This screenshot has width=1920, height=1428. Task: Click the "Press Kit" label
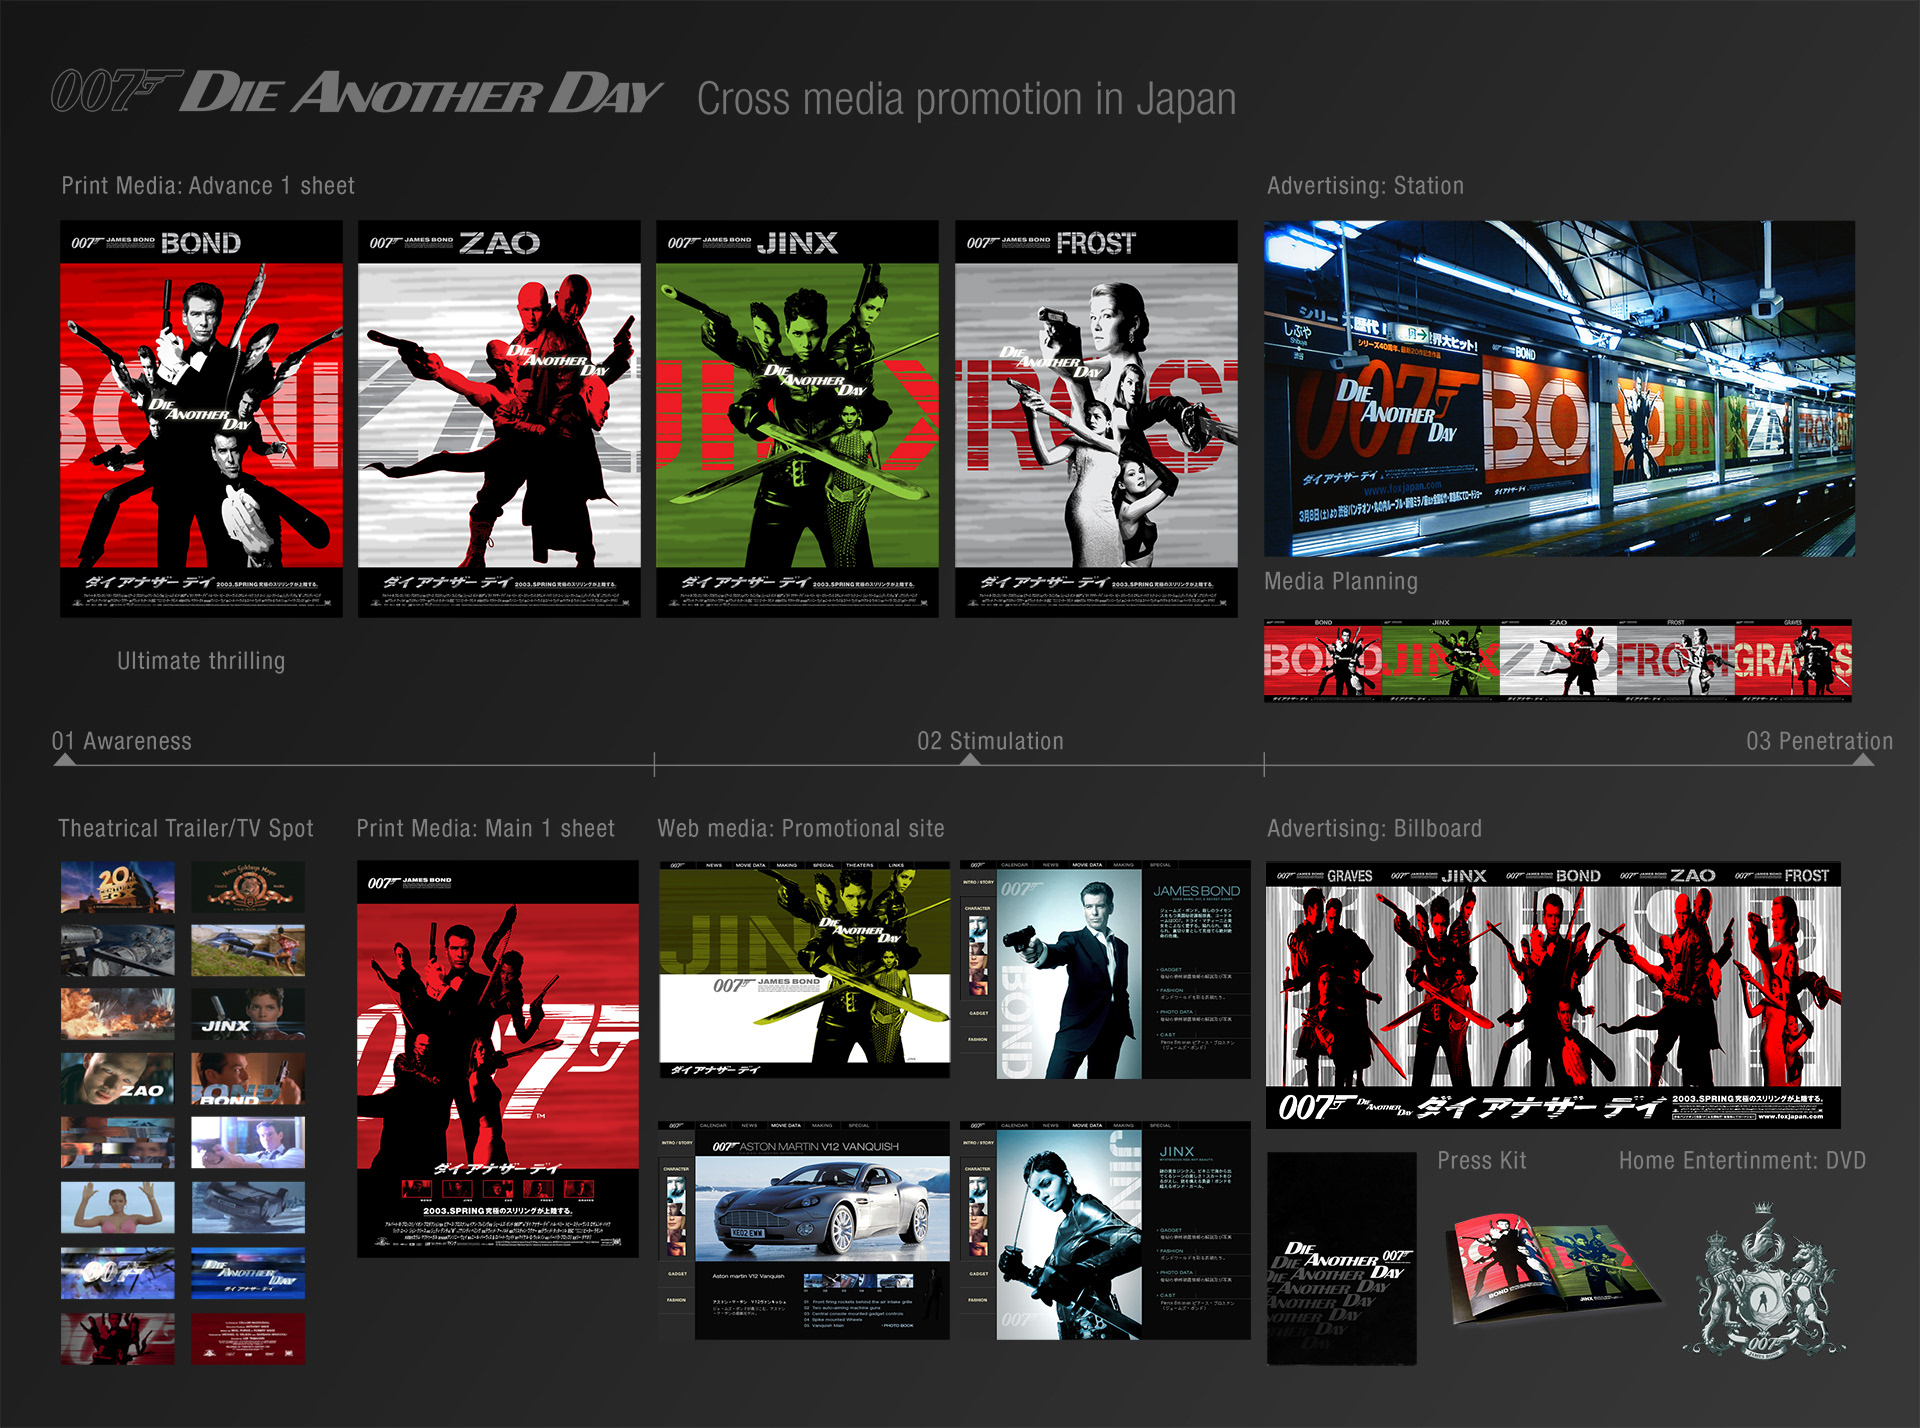[1482, 1160]
